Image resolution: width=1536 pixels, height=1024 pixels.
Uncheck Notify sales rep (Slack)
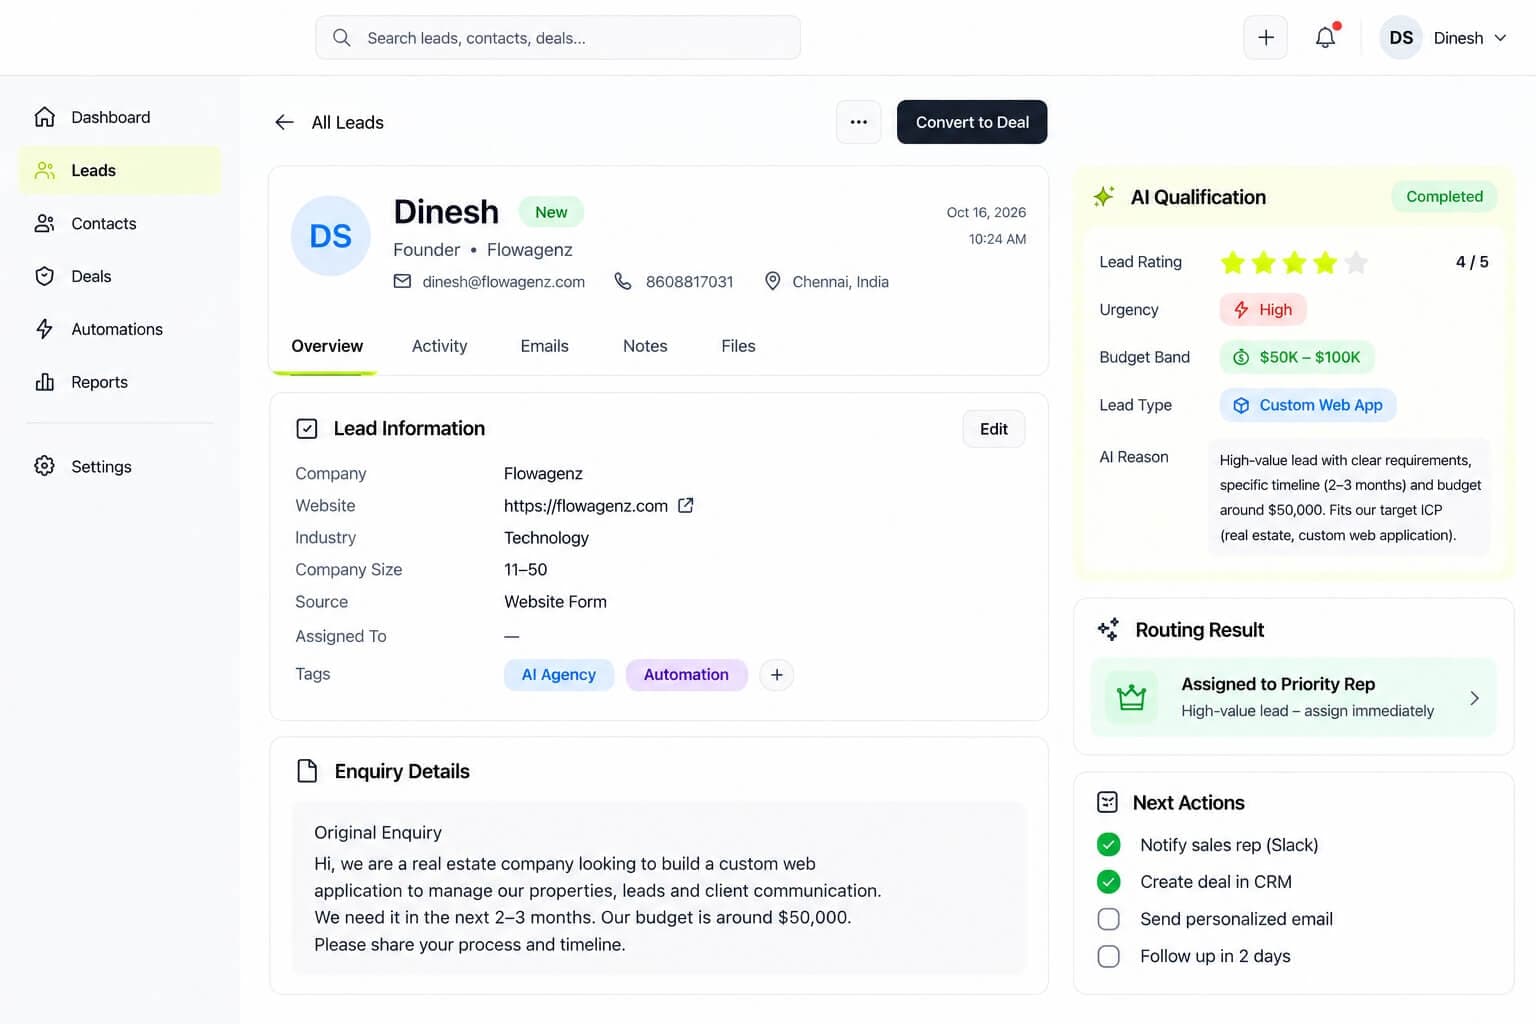pyautogui.click(x=1109, y=845)
